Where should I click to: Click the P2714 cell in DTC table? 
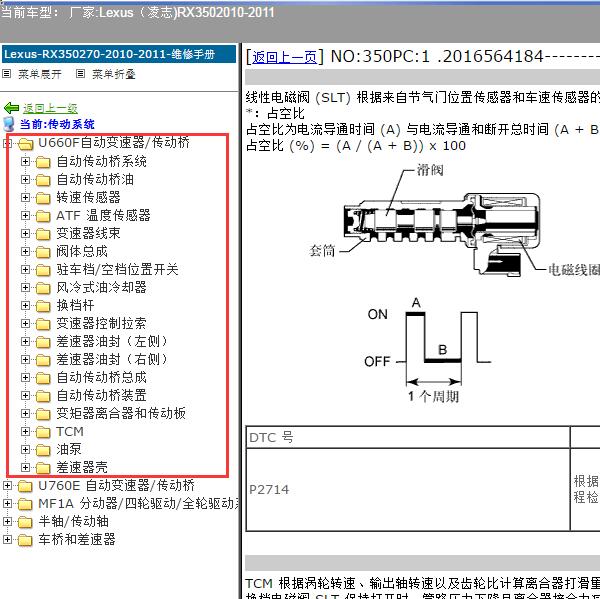pyautogui.click(x=408, y=490)
